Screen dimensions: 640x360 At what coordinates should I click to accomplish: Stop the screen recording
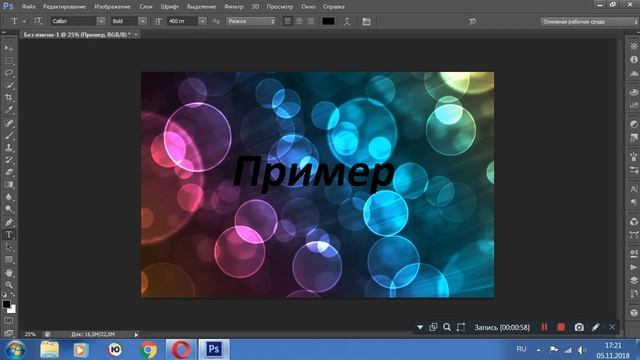point(561,327)
